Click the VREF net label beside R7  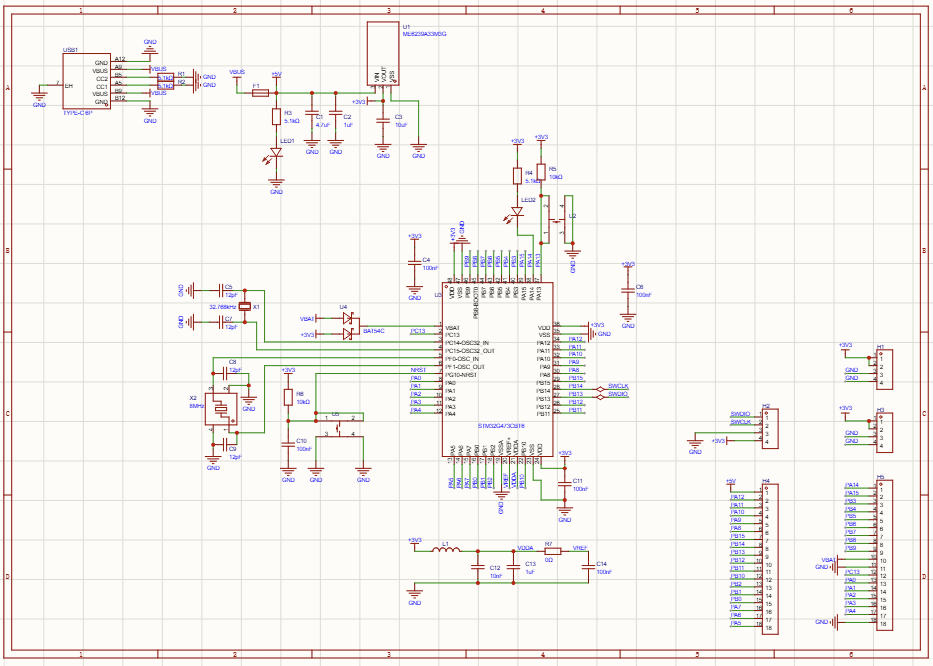(x=579, y=548)
